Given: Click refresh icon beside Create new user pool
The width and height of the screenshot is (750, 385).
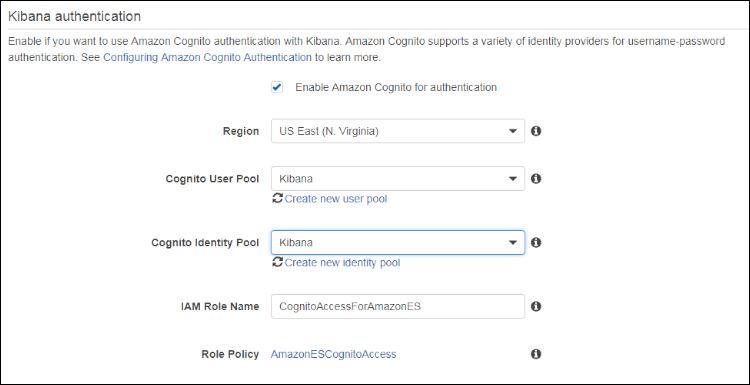Looking at the screenshot, I should 277,198.
